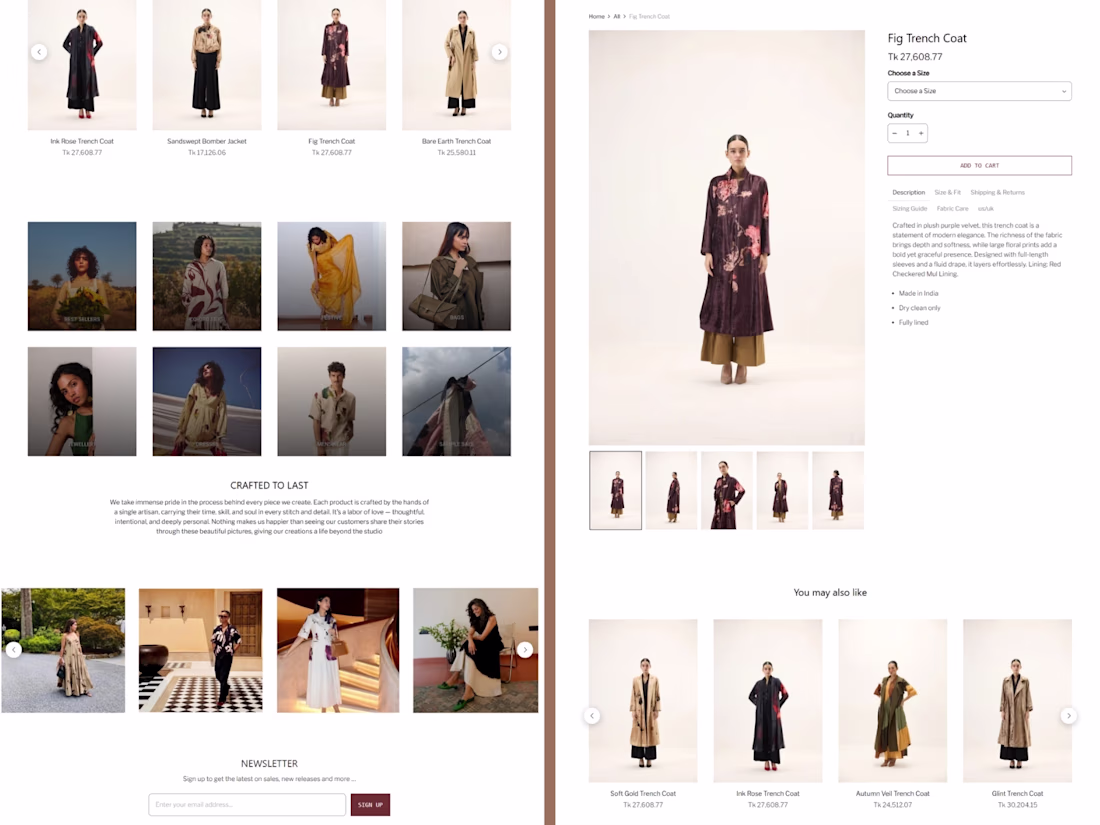View the Fabric Care tab
The image size is (1100, 825).
(x=953, y=208)
